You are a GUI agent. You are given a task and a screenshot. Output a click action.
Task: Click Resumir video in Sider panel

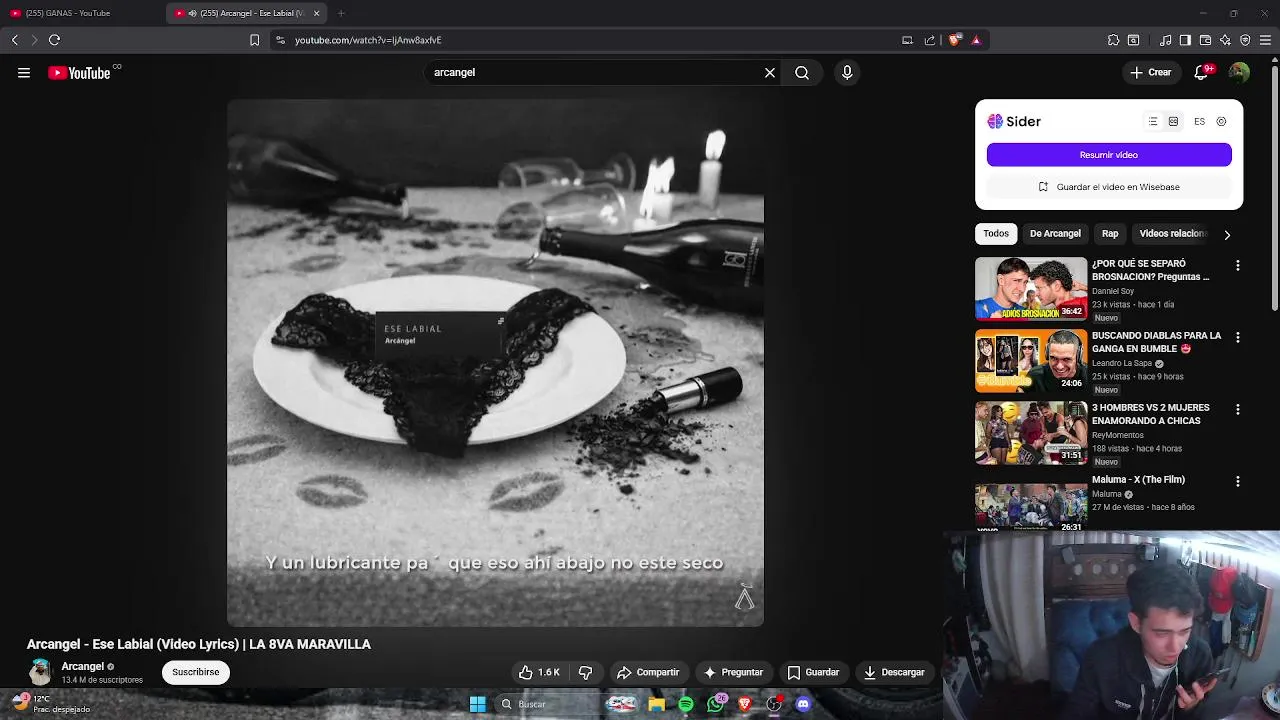pyautogui.click(x=1109, y=155)
